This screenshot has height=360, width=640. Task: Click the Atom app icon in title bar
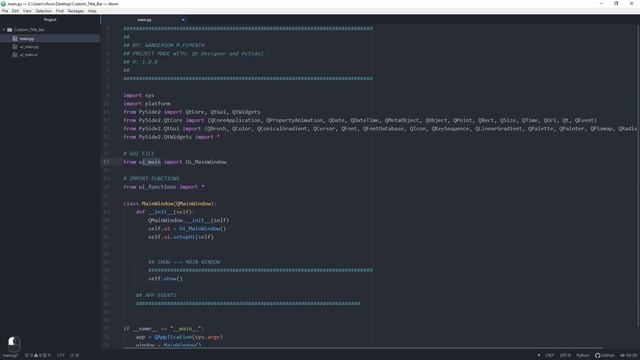(x=3, y=4)
